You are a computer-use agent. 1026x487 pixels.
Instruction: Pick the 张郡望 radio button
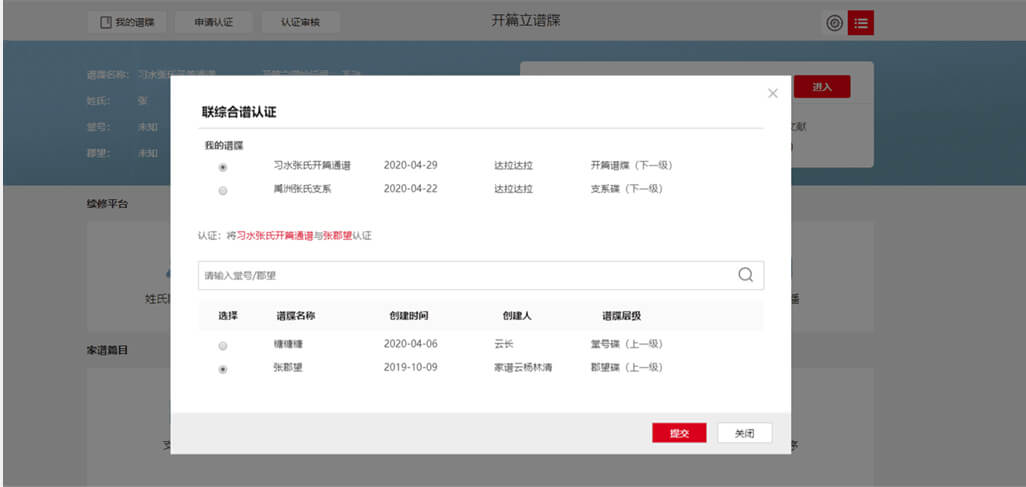222,369
